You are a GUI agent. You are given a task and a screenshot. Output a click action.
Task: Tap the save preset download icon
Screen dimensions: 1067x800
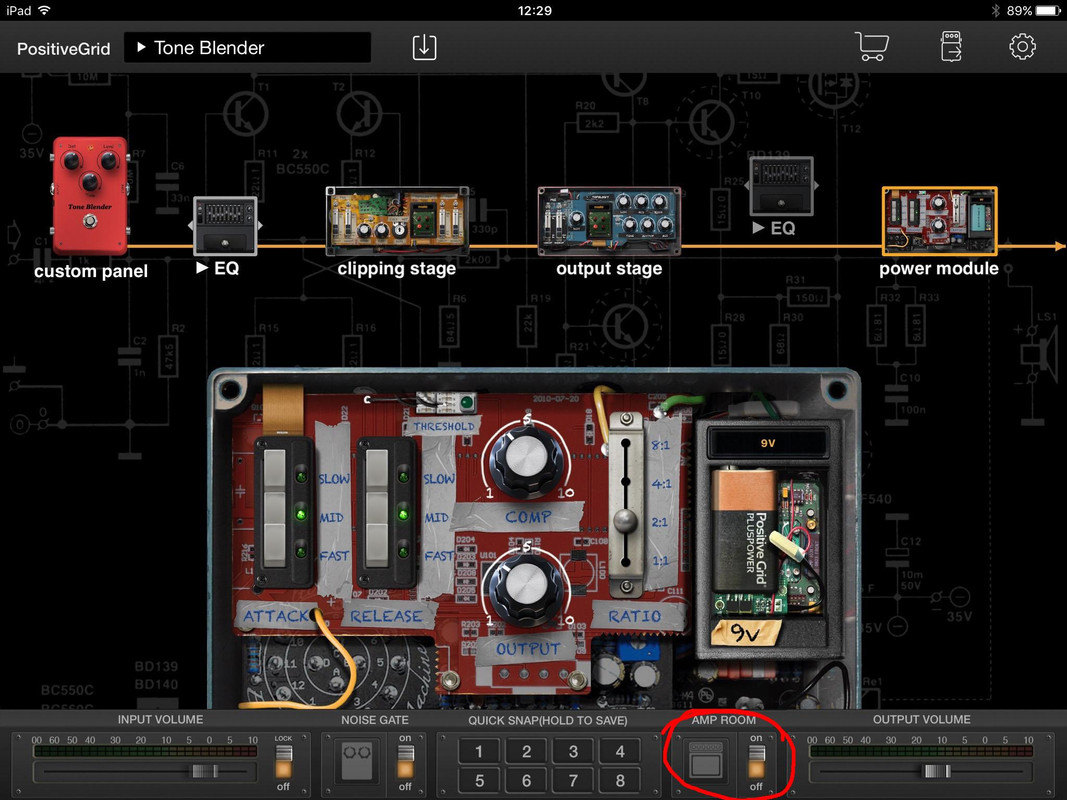(x=424, y=47)
